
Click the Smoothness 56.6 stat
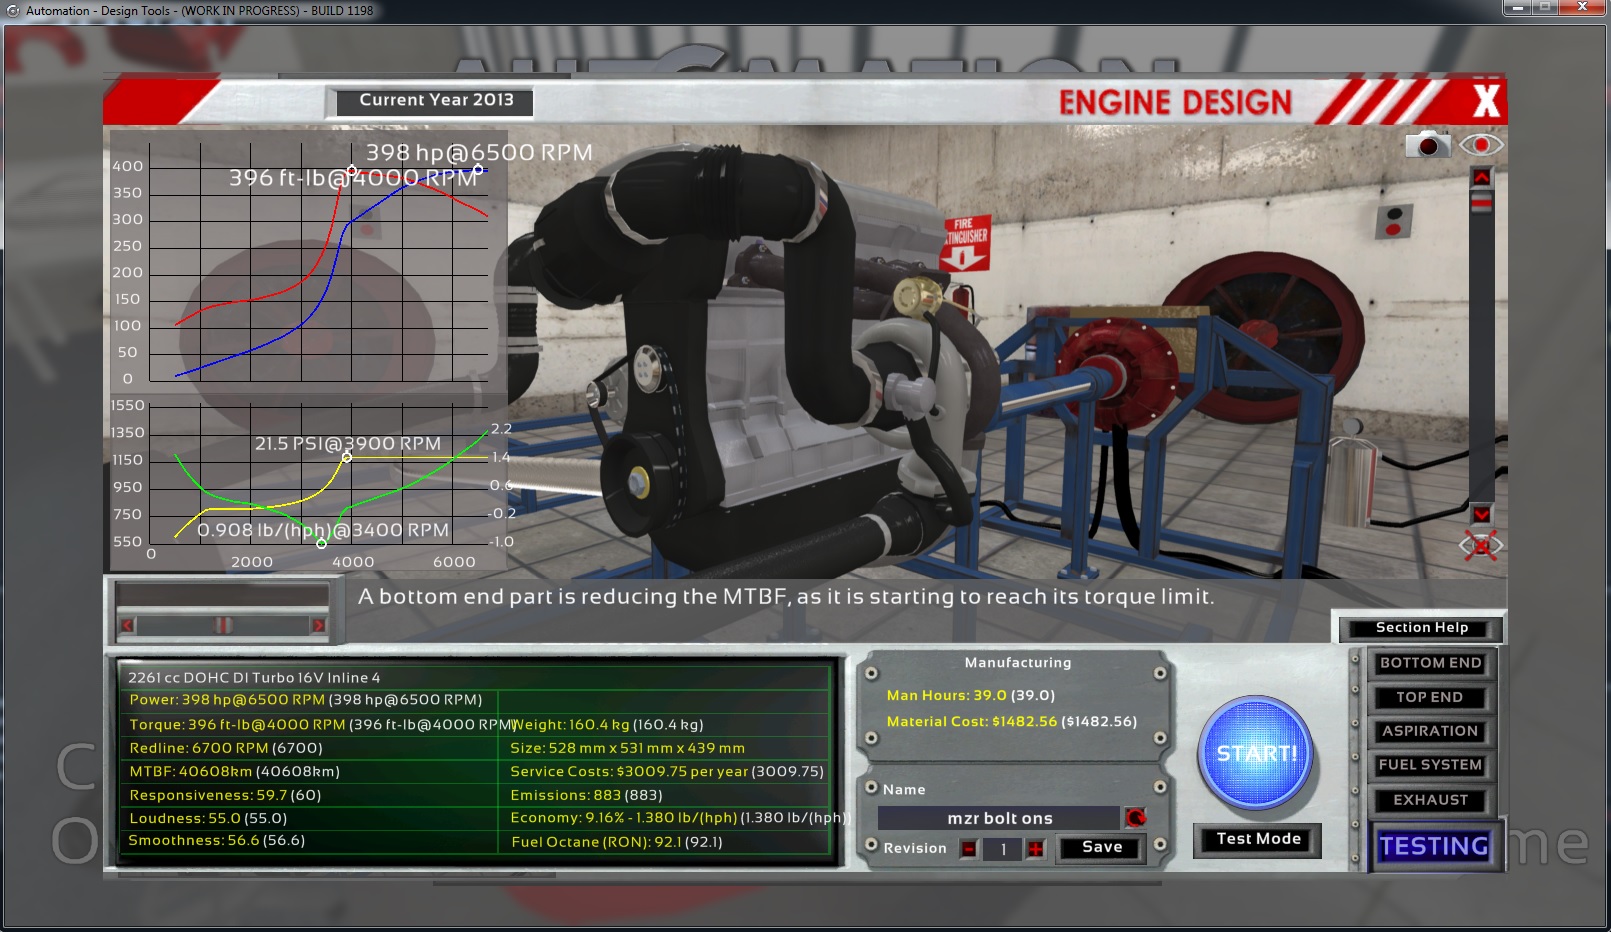click(216, 840)
